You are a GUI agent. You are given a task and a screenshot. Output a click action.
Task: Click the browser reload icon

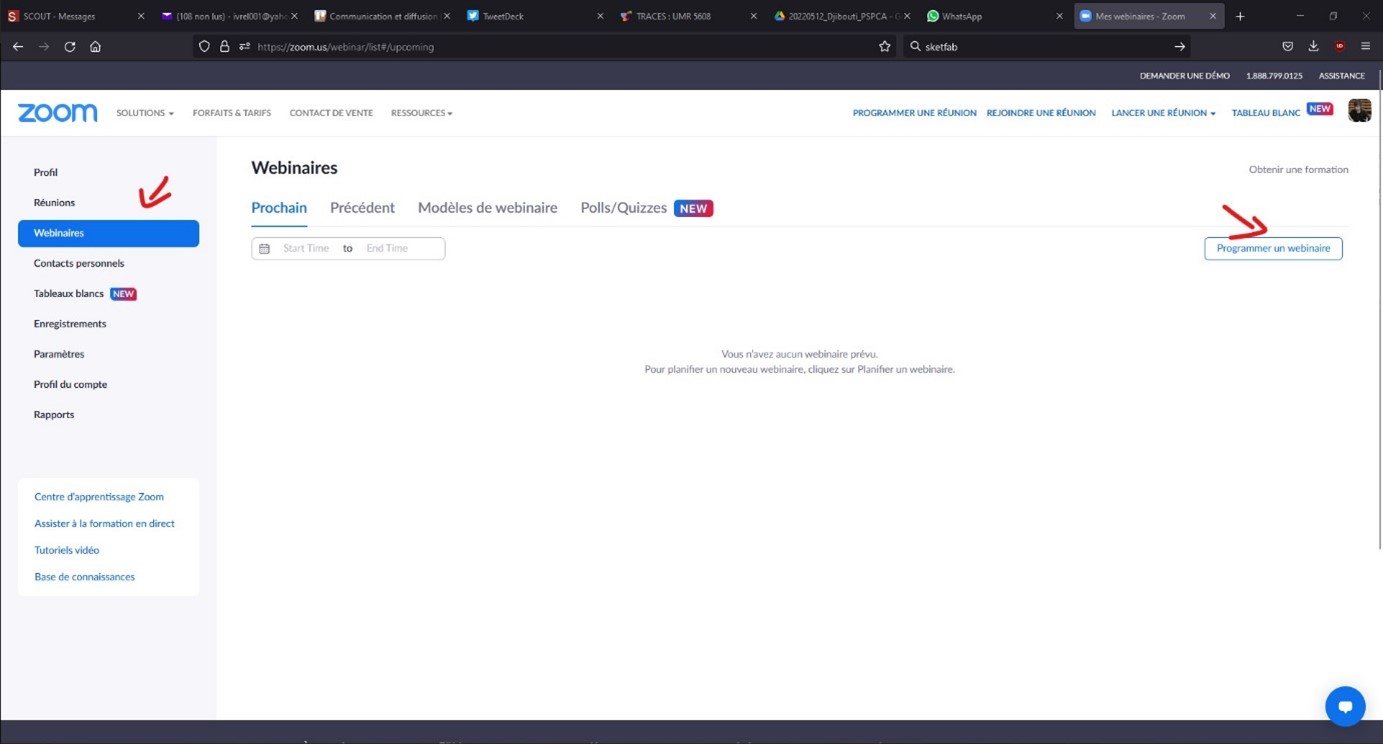coord(70,47)
